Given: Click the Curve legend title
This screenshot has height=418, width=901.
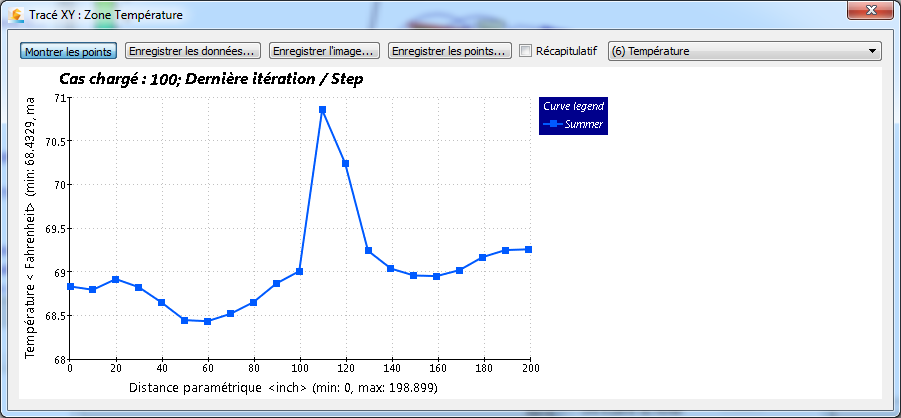Looking at the screenshot, I should point(573,106).
